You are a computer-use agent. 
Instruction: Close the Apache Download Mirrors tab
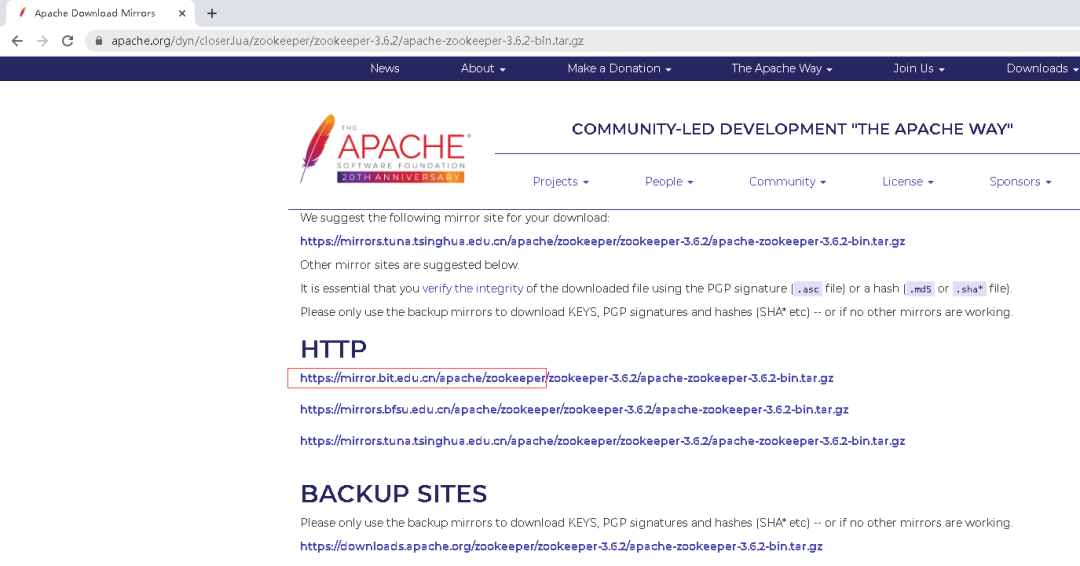[182, 13]
